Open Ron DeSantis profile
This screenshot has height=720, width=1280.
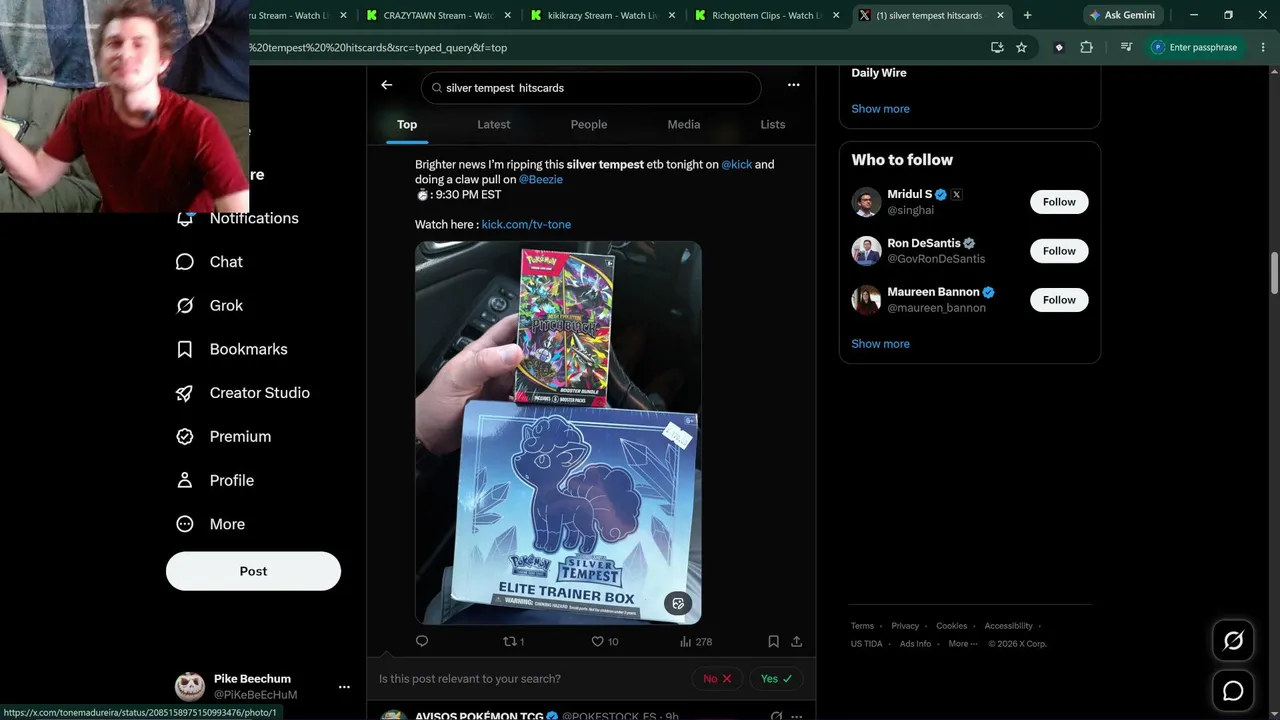924,243
